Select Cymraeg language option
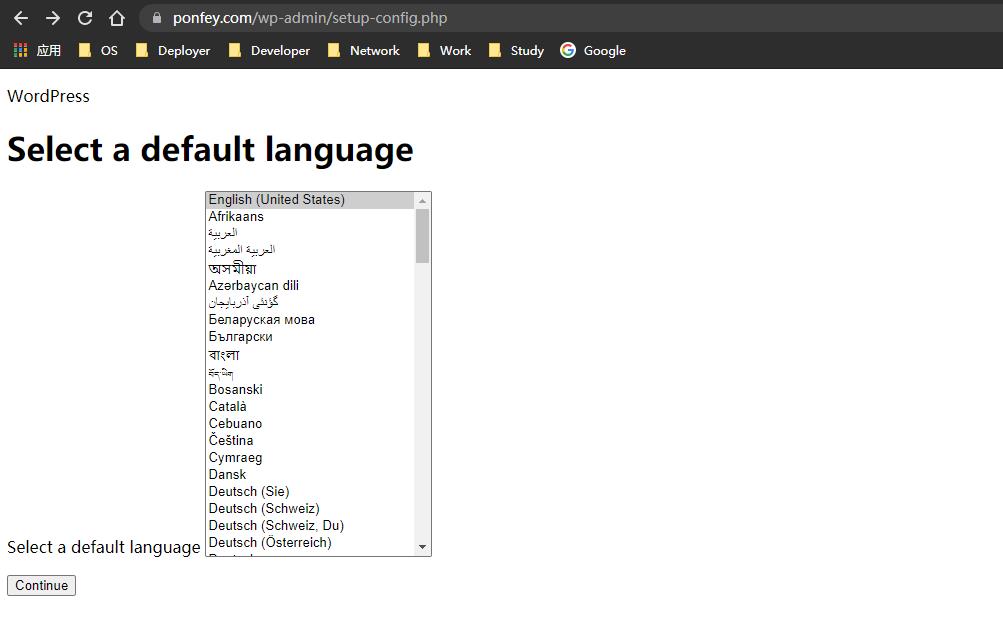Image resolution: width=1003 pixels, height=620 pixels. 310,457
